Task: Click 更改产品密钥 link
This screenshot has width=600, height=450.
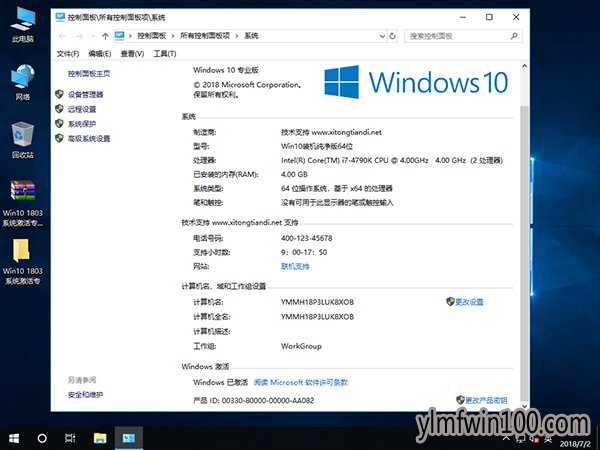Action: click(x=486, y=400)
